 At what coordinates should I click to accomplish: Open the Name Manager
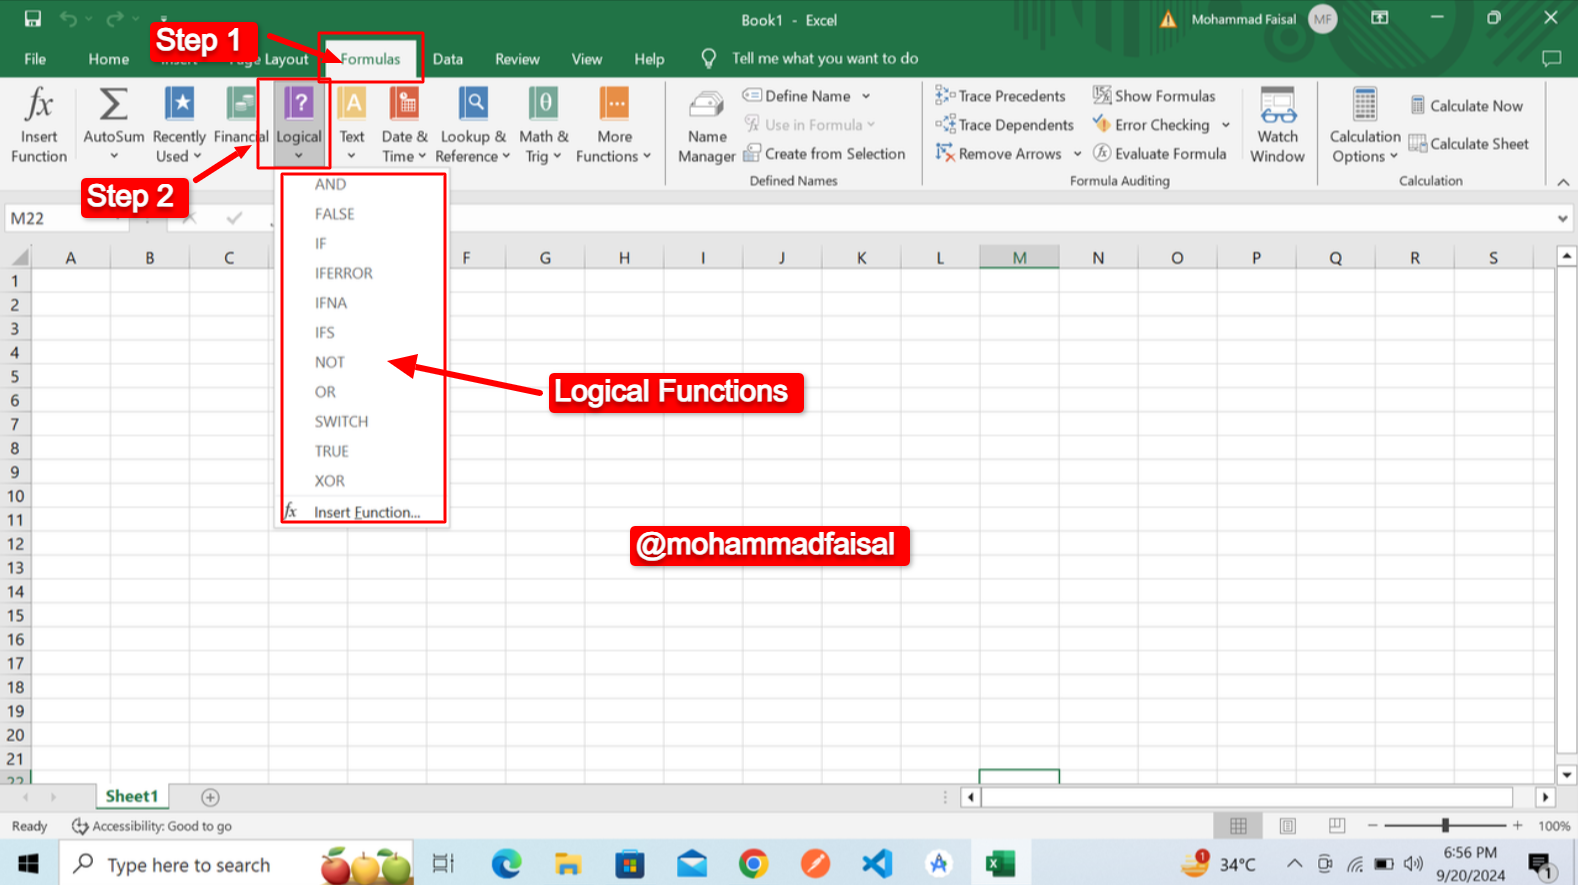pos(707,126)
